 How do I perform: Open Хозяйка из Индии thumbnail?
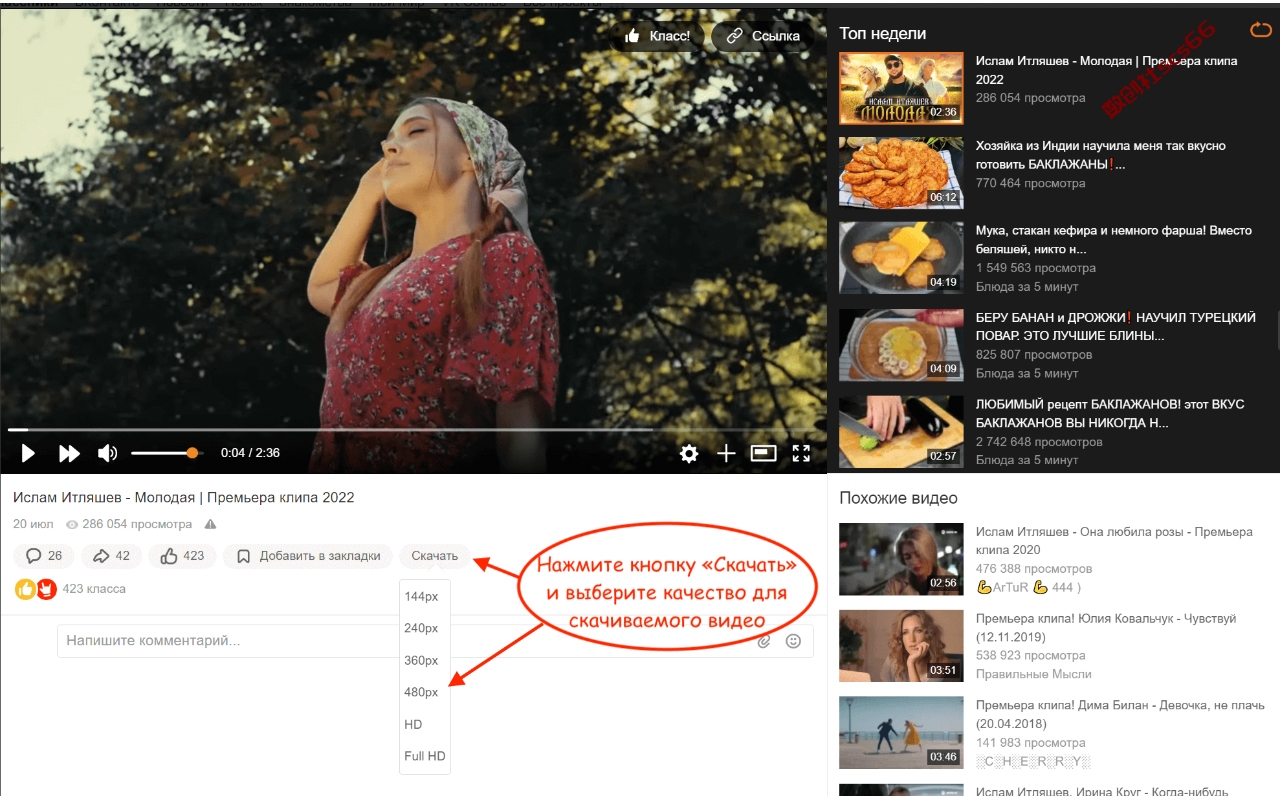click(901, 173)
